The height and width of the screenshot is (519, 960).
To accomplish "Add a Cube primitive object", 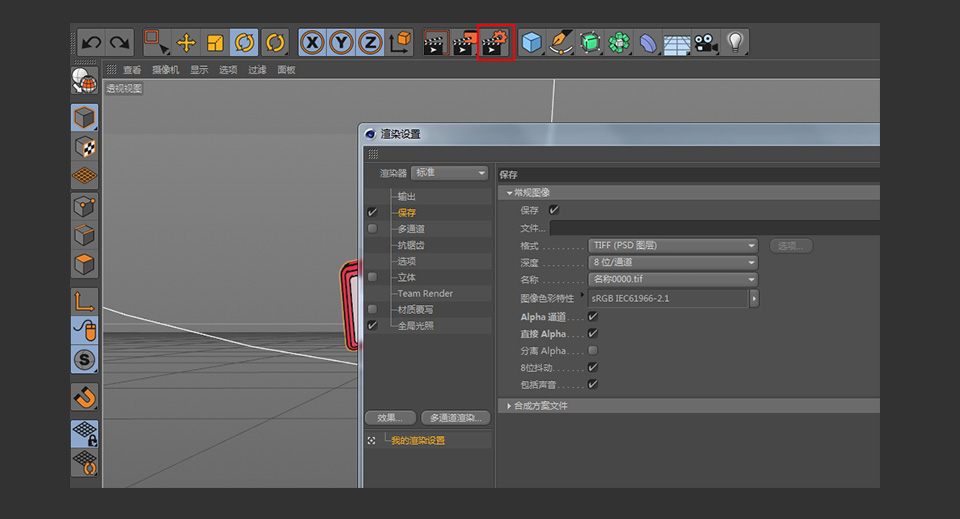I will [x=531, y=43].
